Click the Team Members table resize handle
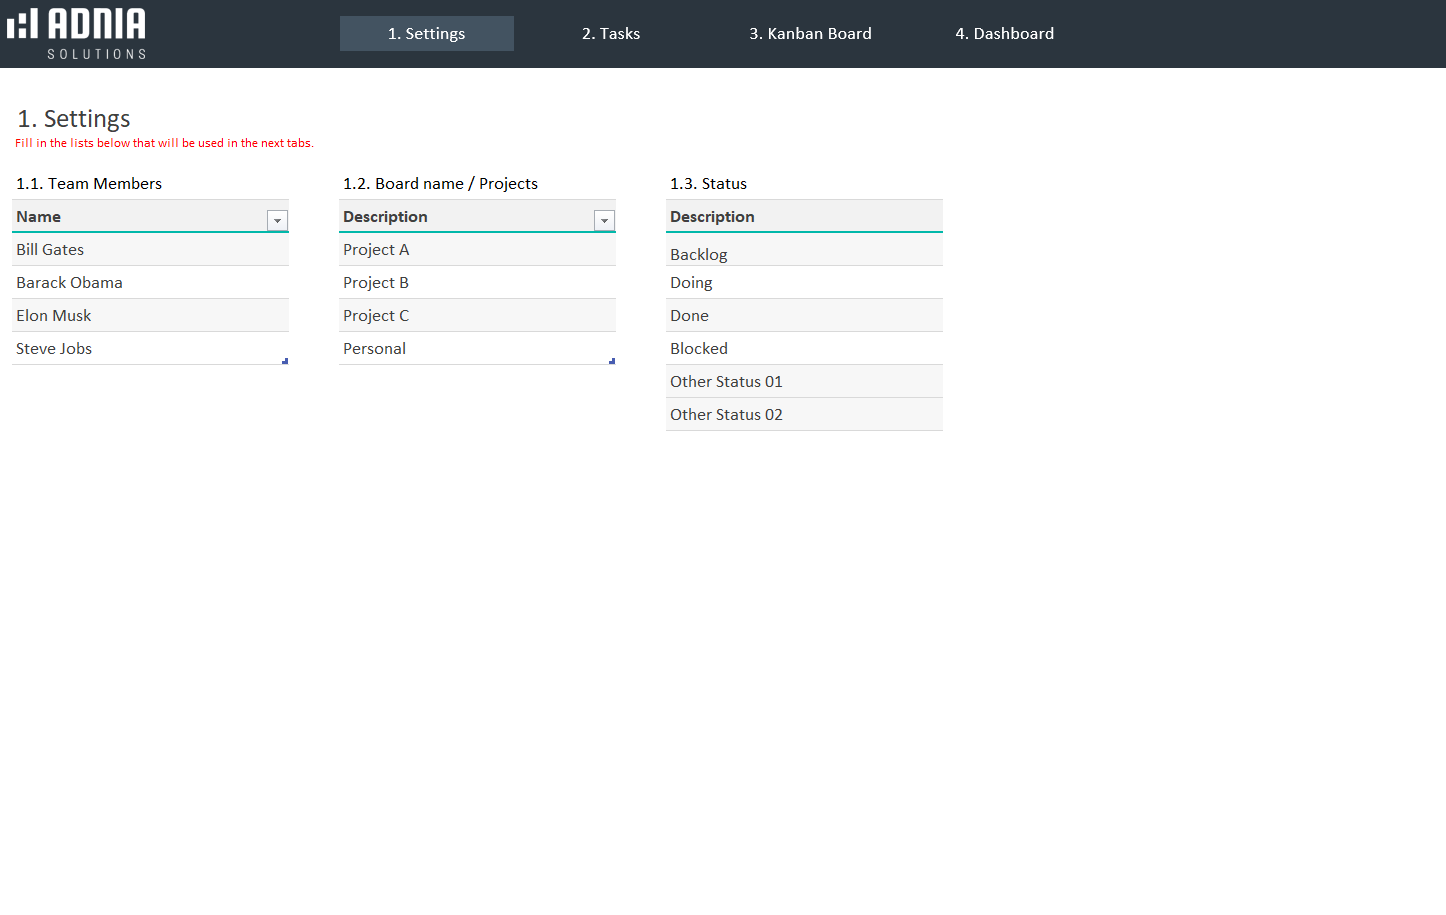This screenshot has height=915, width=1446. pos(285,361)
